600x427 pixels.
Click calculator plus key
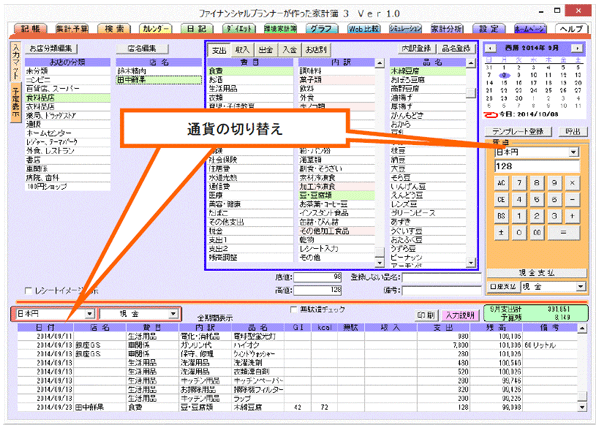point(572,216)
